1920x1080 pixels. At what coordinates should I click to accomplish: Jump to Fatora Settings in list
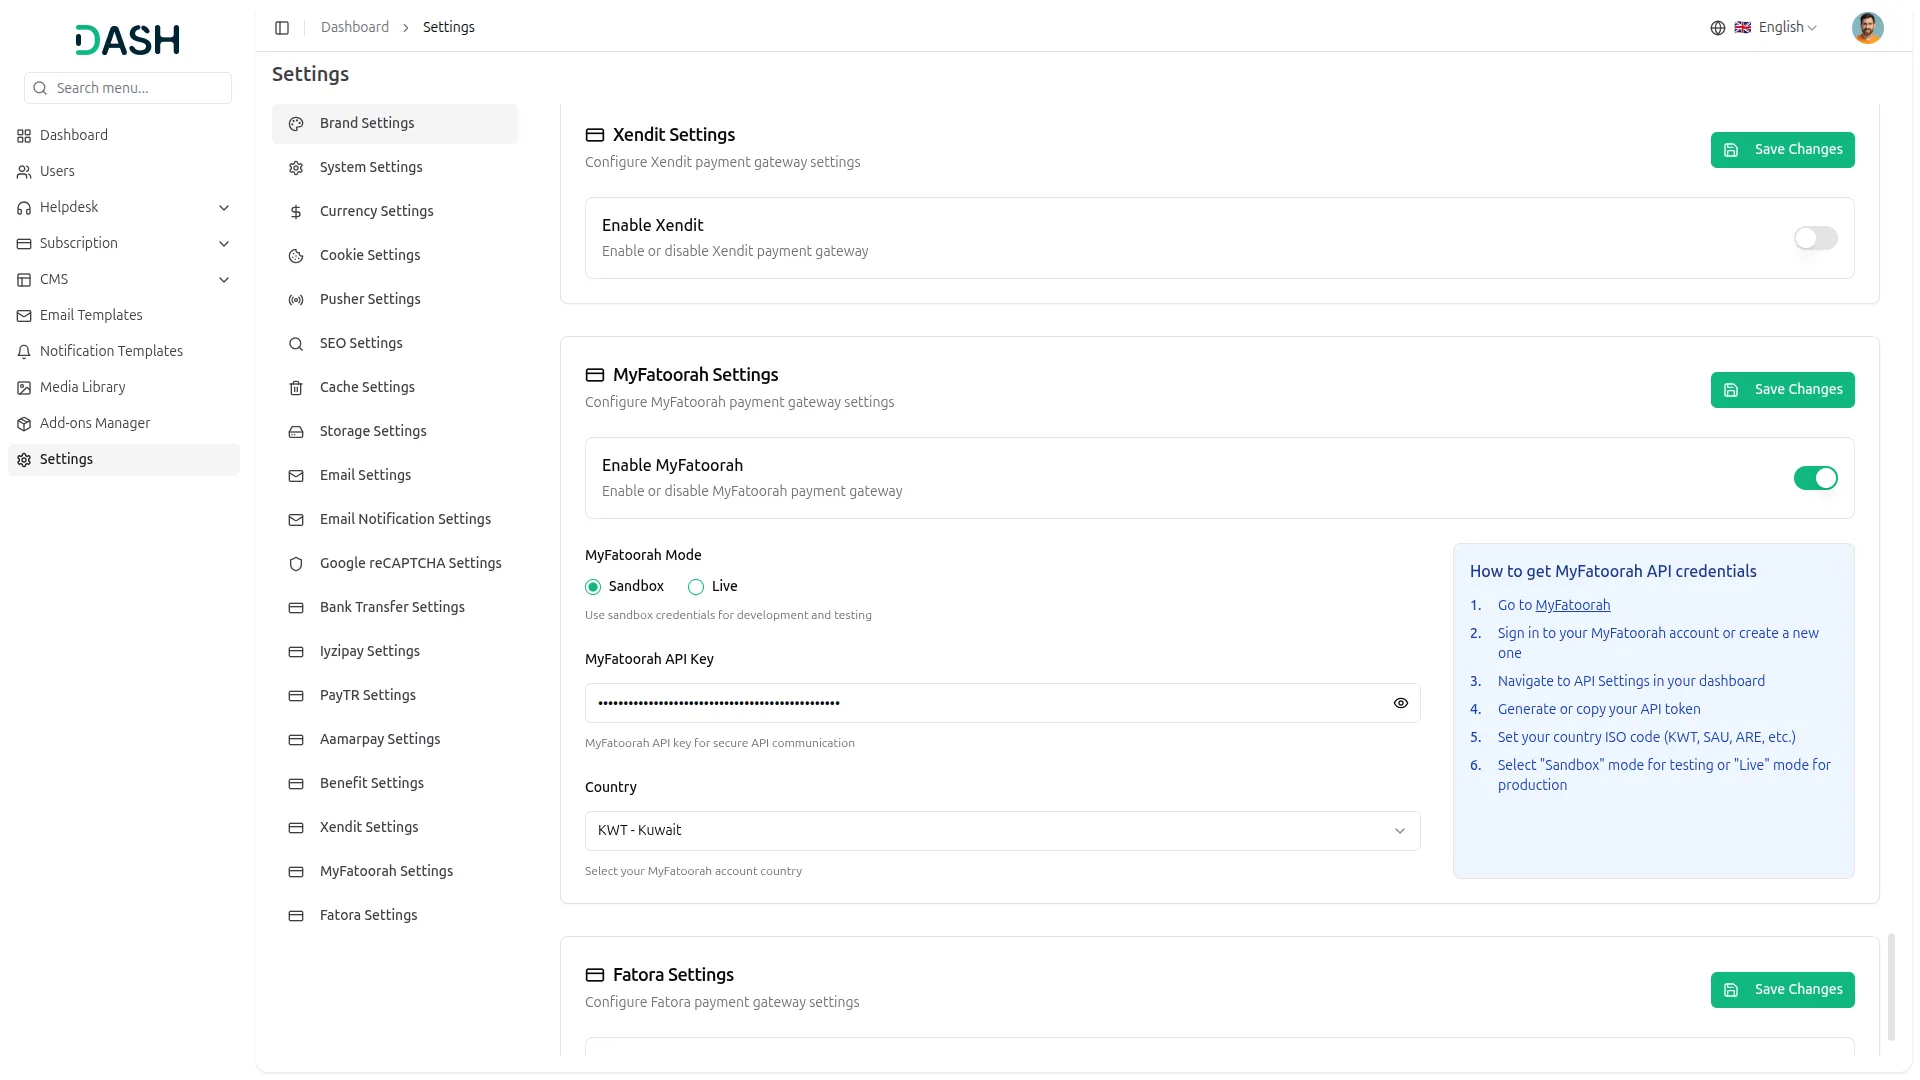click(394, 916)
